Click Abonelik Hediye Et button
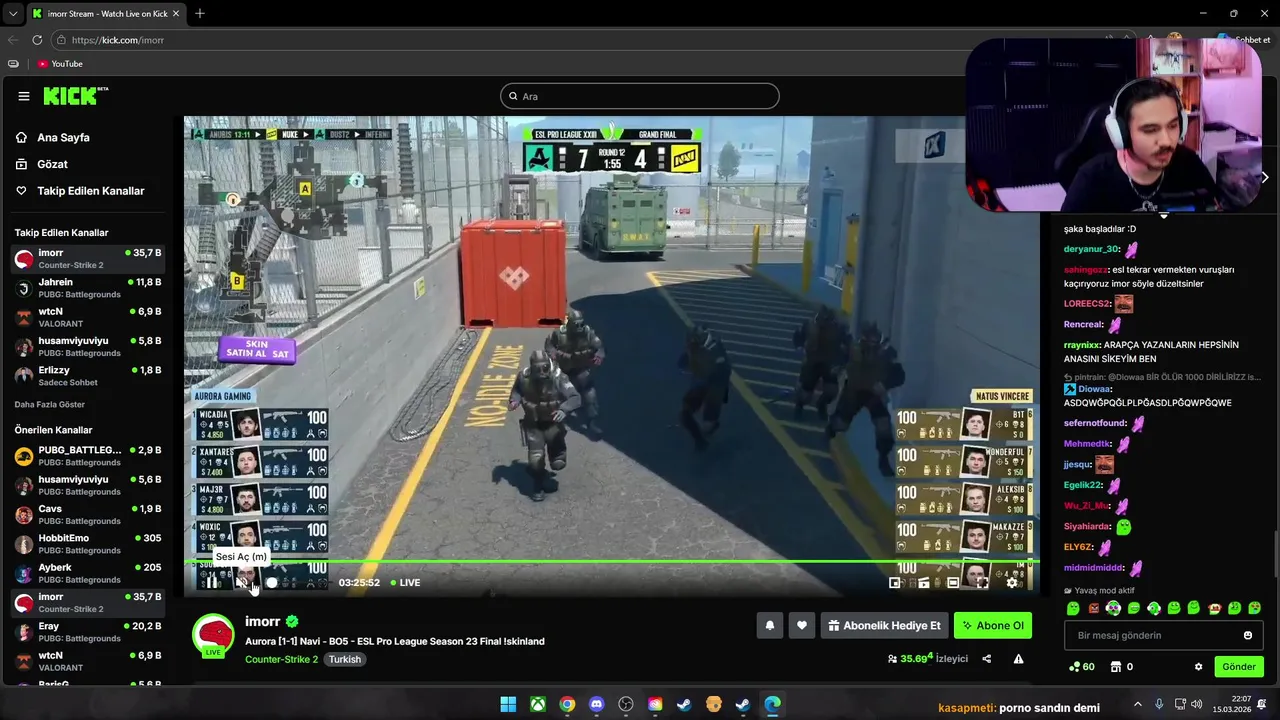 click(x=884, y=626)
